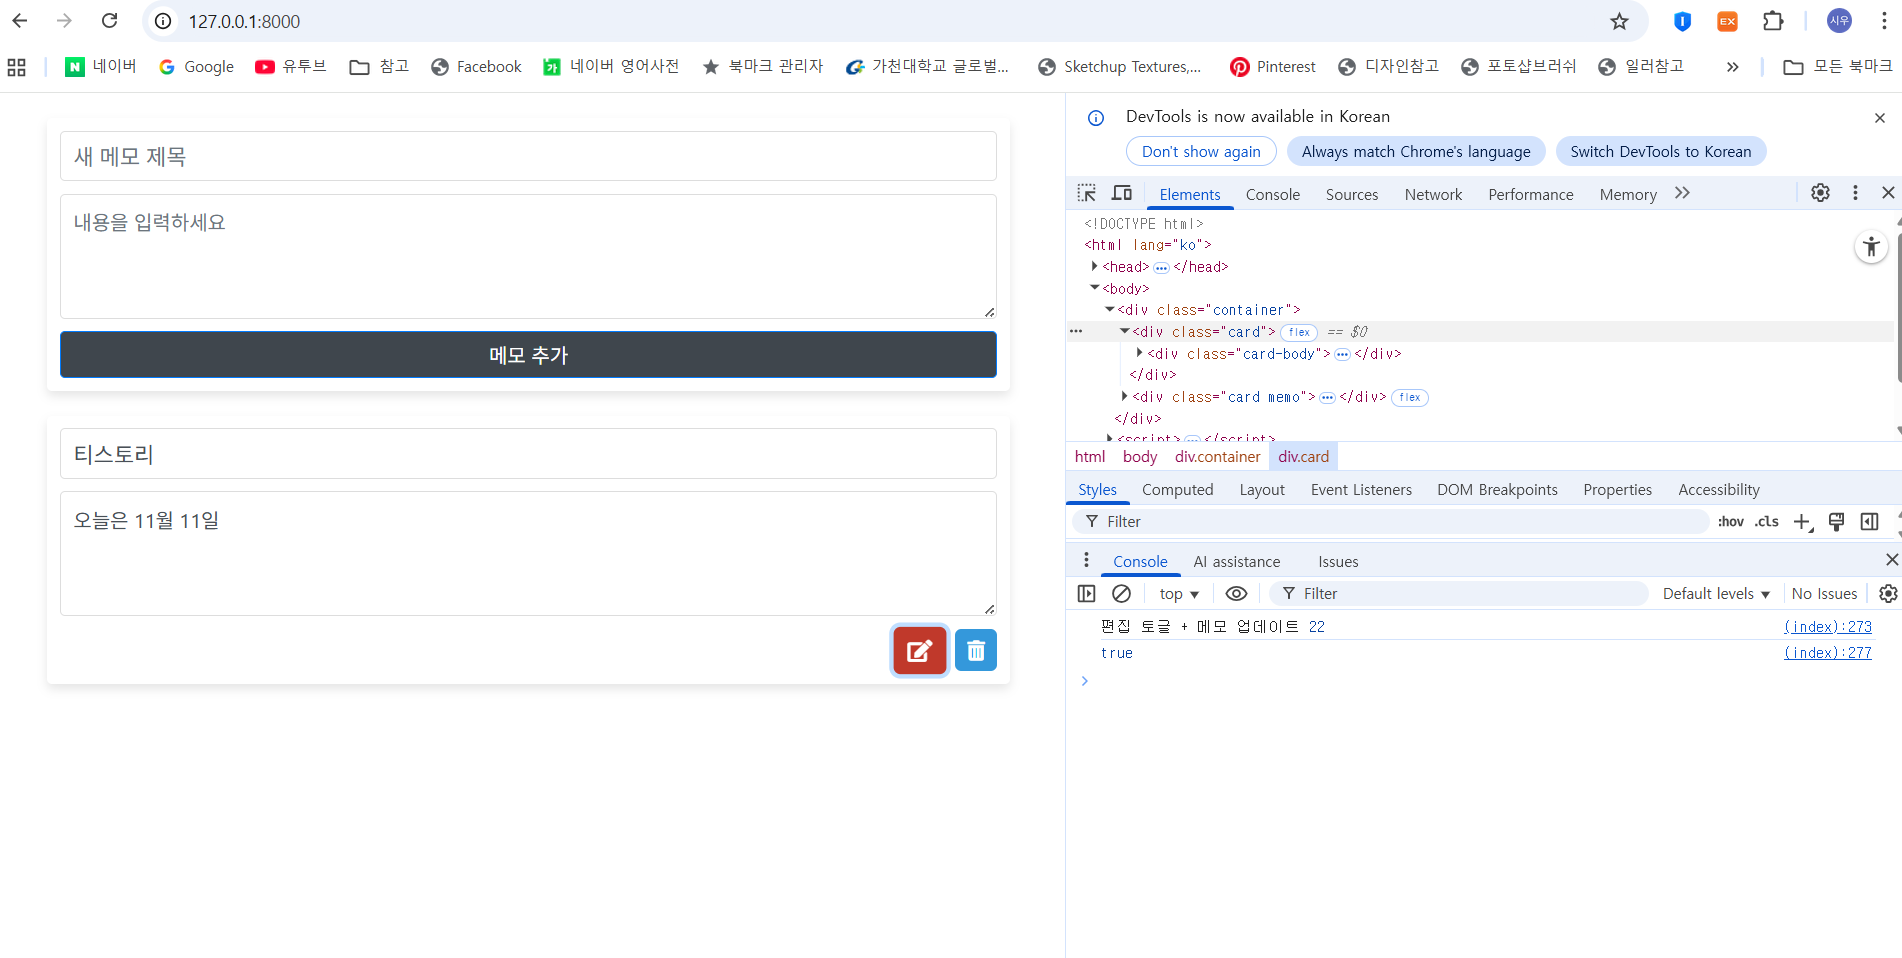Screen dimensions: 1902x958
Task: Click Switch DevTools to Korean
Action: click(x=1661, y=152)
